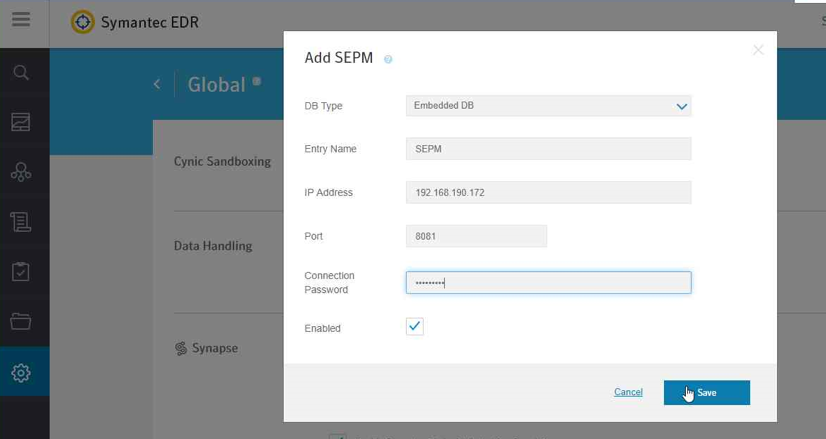Image resolution: width=826 pixels, height=439 pixels.
Task: Click the Synapse icon in the settings list
Action: coord(181,348)
